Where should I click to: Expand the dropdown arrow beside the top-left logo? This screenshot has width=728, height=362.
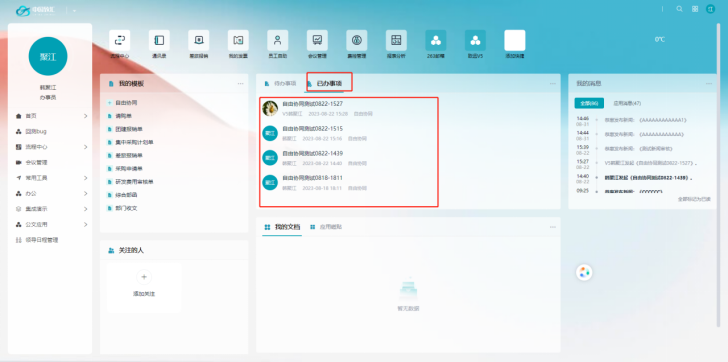(74, 11)
